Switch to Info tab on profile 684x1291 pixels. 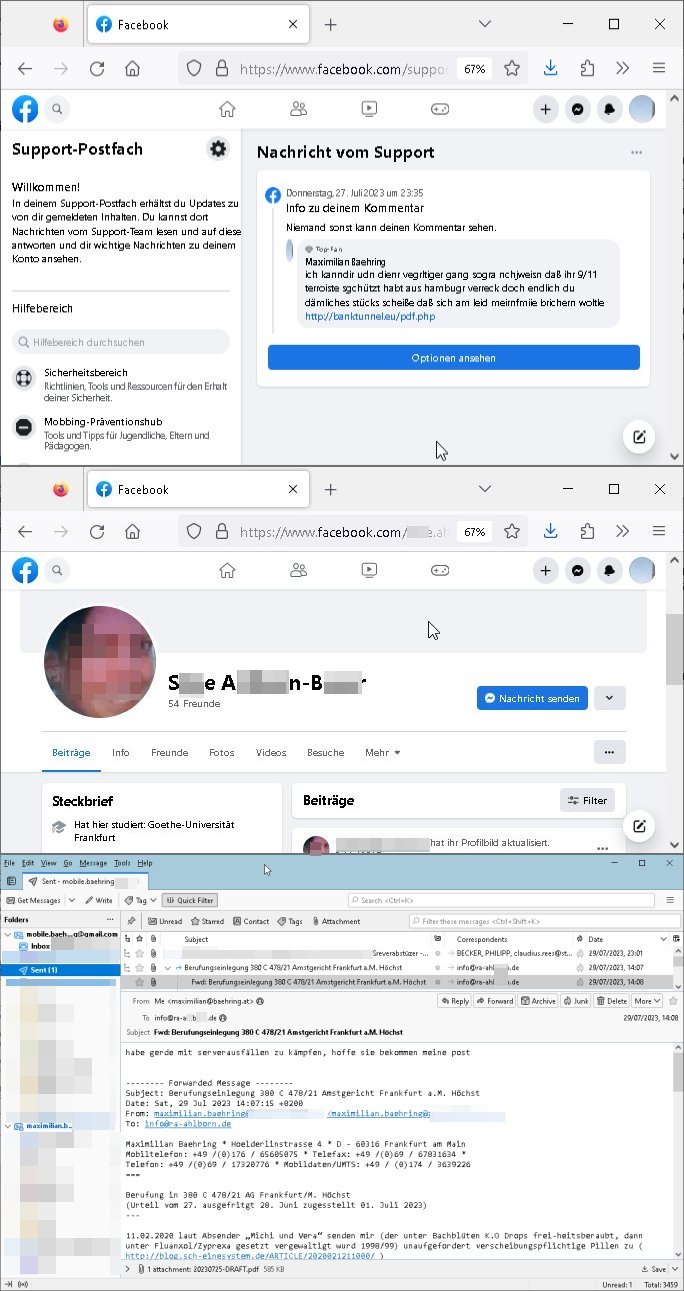click(x=120, y=752)
